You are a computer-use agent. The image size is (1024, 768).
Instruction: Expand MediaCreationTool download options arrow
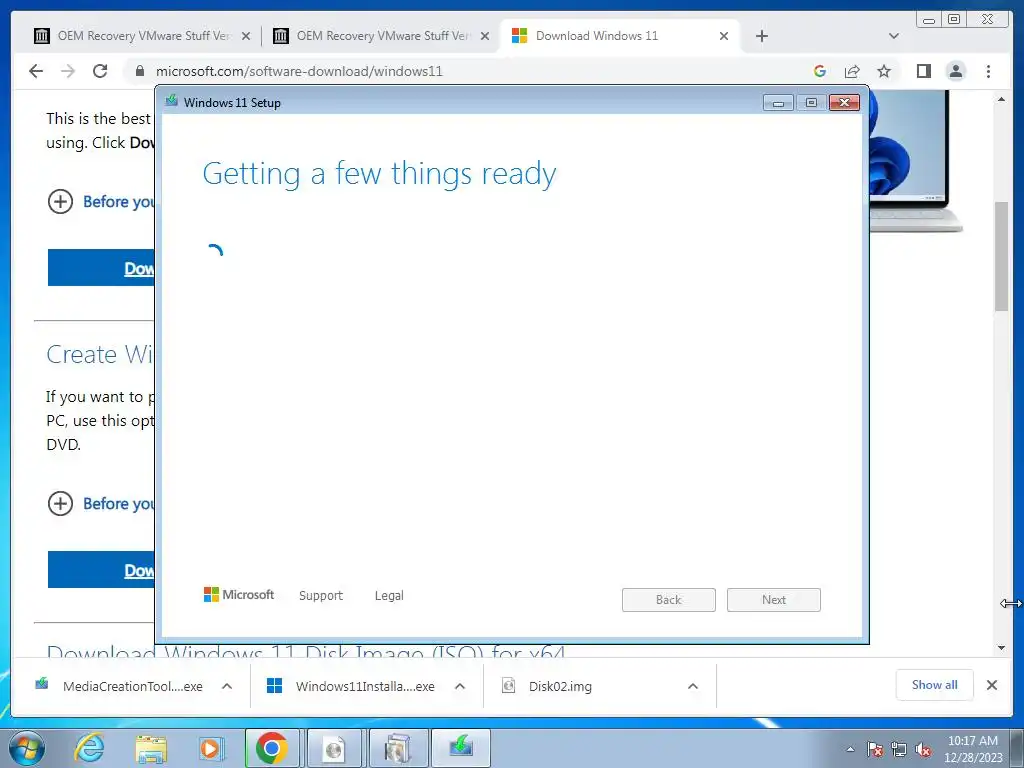pyautogui.click(x=227, y=686)
